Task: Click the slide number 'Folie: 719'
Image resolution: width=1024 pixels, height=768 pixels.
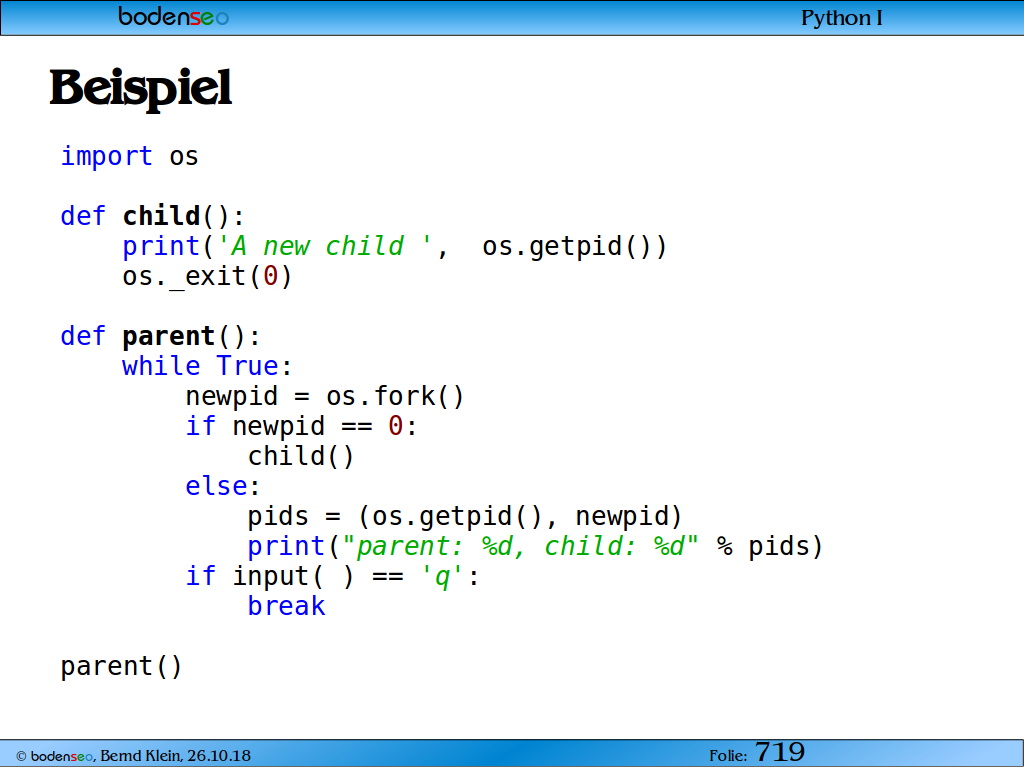Action: point(757,753)
